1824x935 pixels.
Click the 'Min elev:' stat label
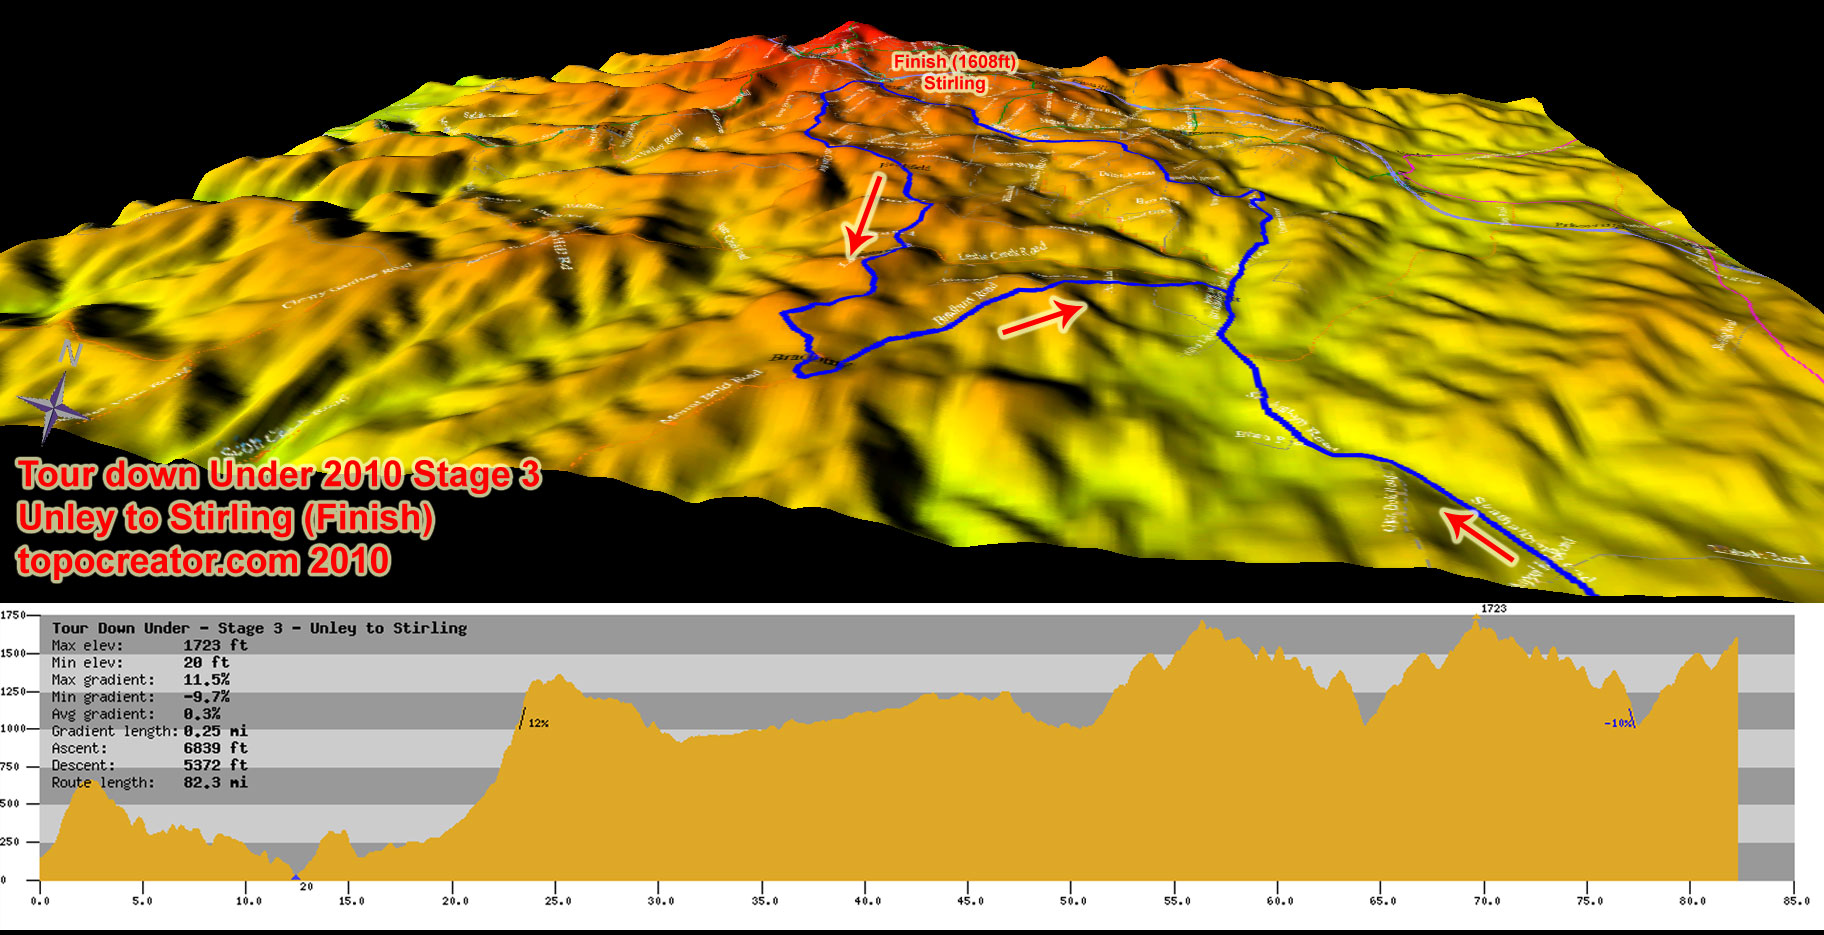(87, 662)
